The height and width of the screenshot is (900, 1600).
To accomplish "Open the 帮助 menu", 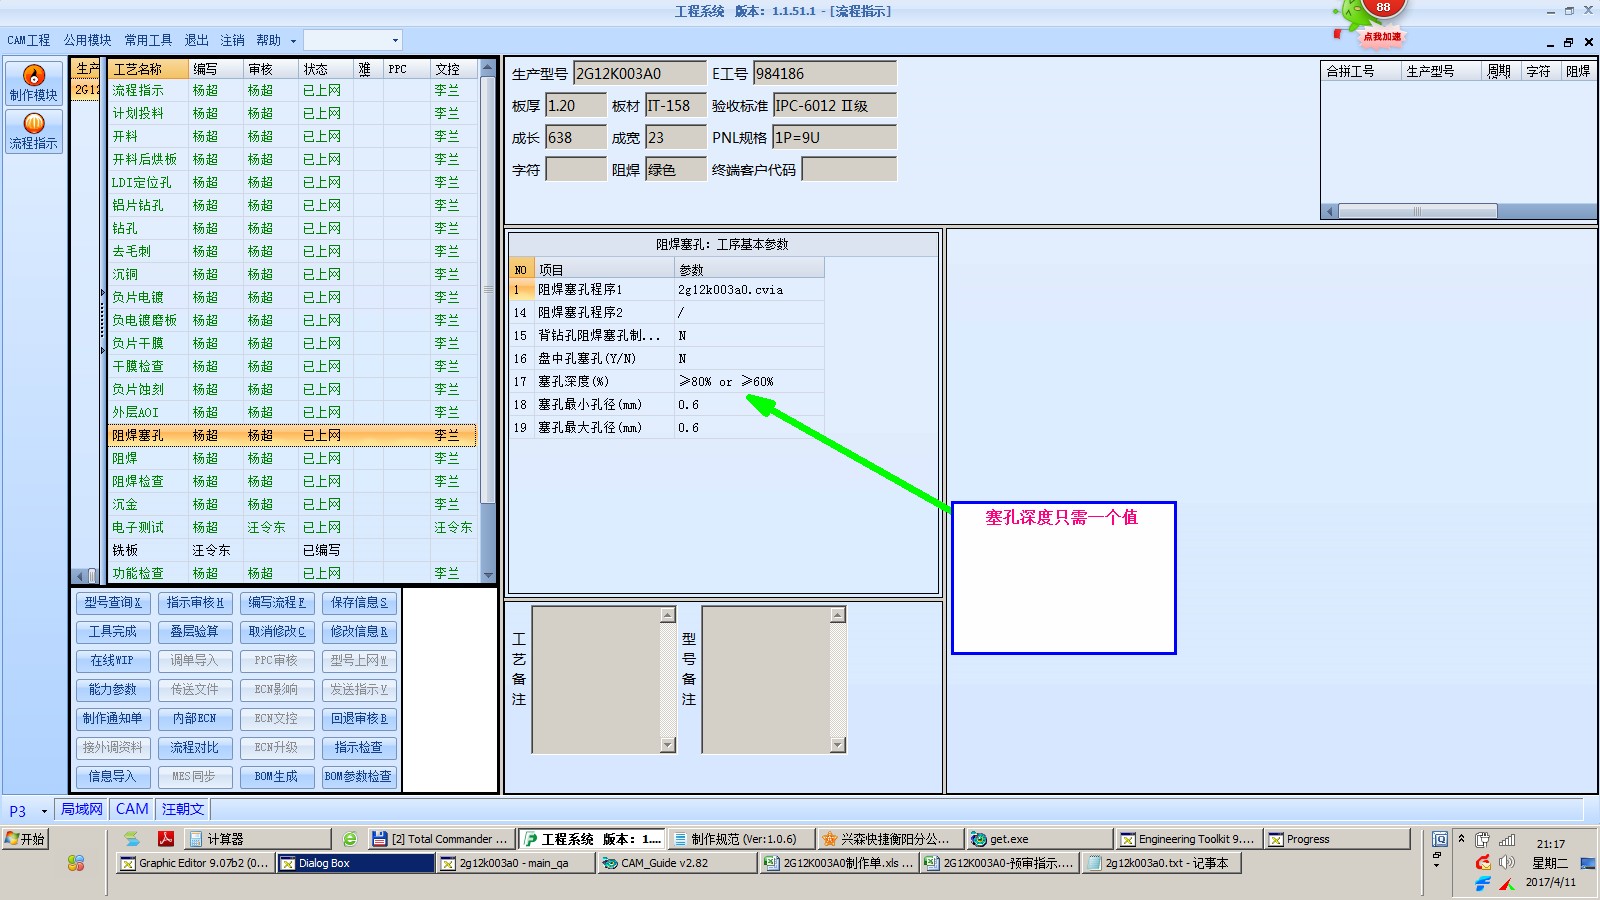I will [268, 40].
